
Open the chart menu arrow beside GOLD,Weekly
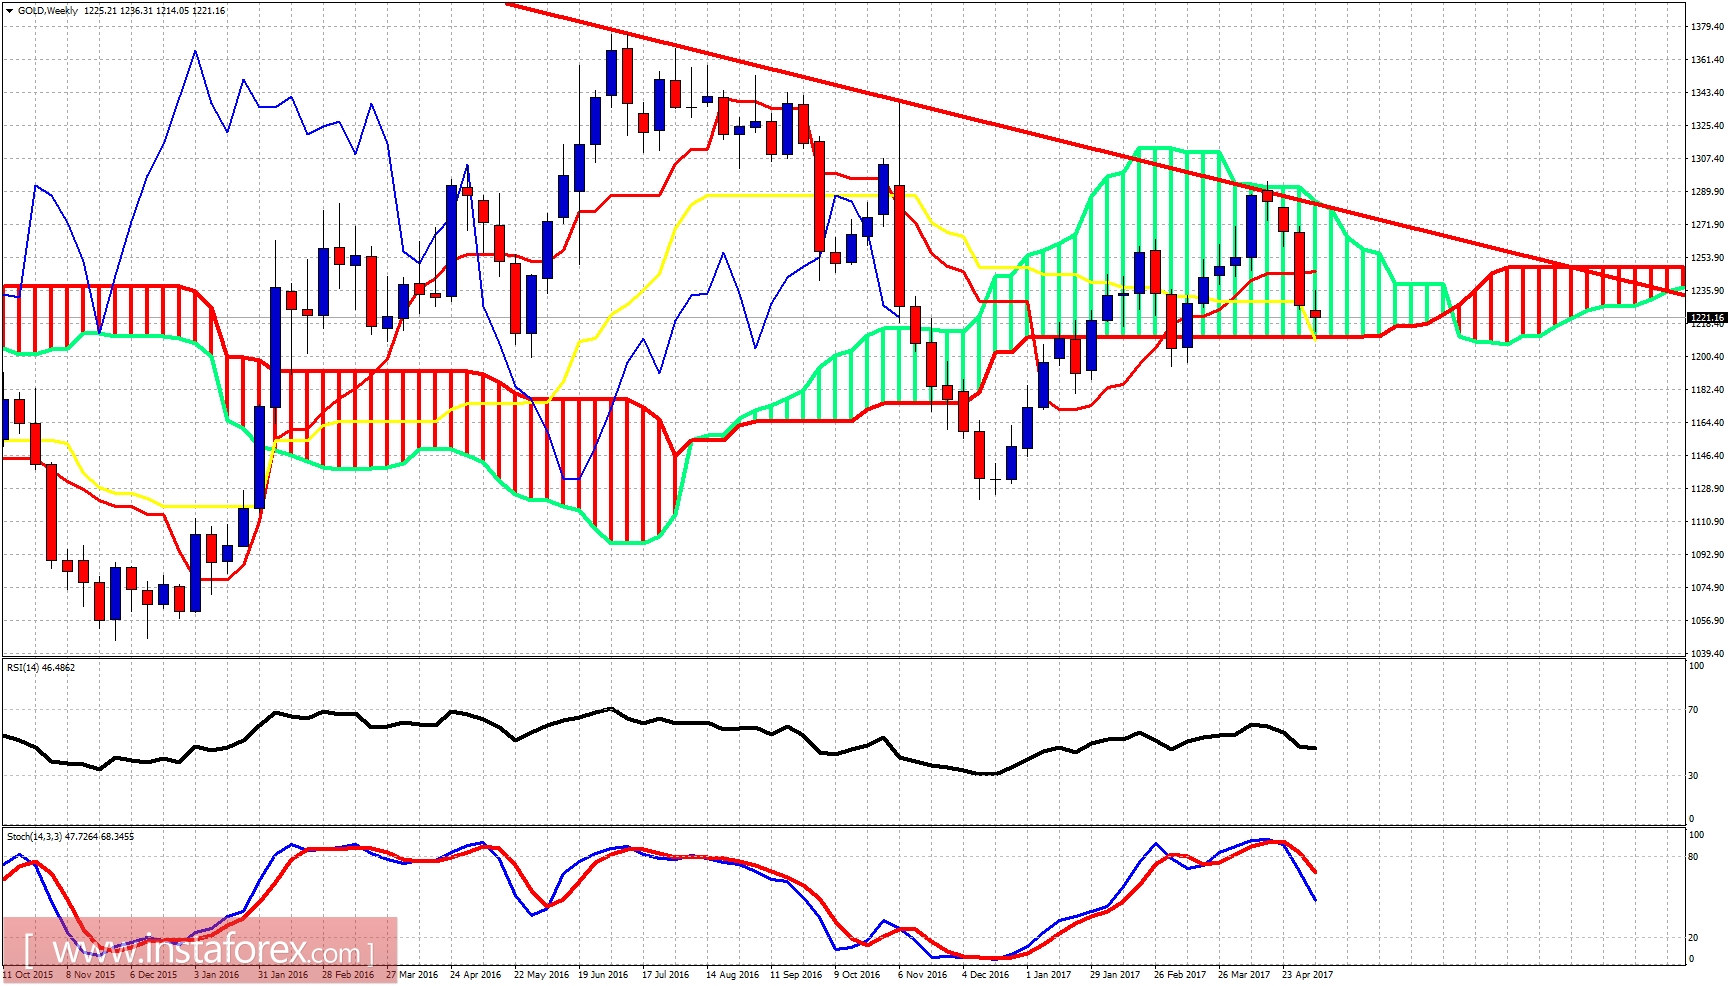[x=9, y=11]
